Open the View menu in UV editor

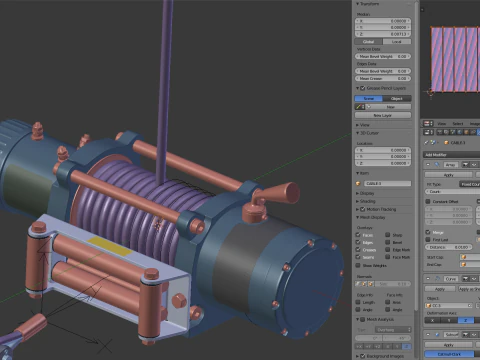click(x=442, y=124)
